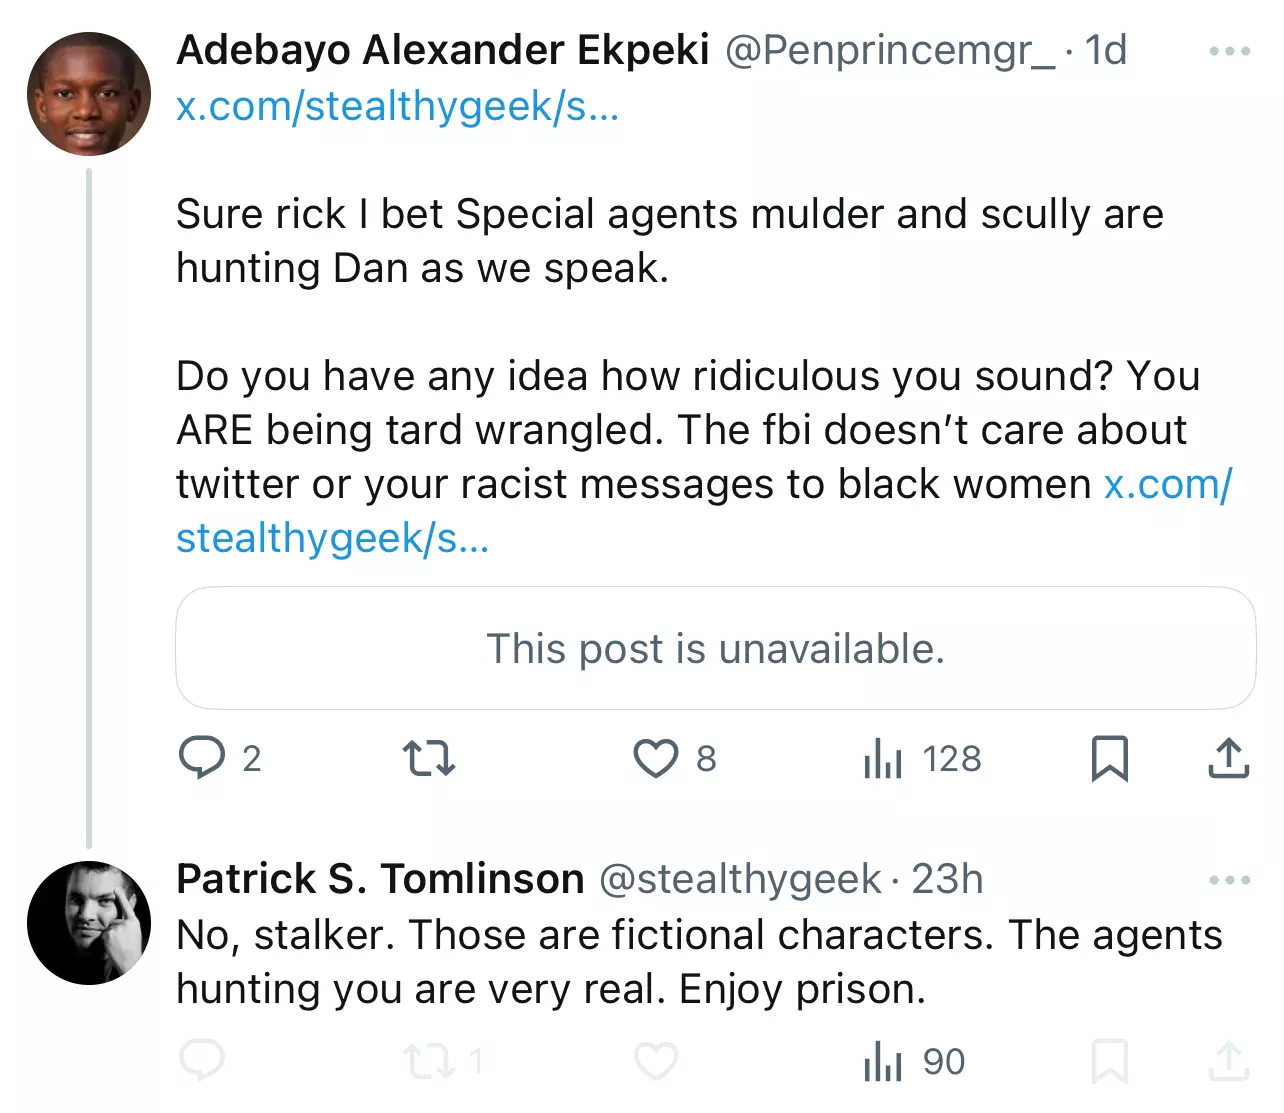
Task: Open Adebayo Alexander Ekpeki's profile photo
Action: (89, 94)
